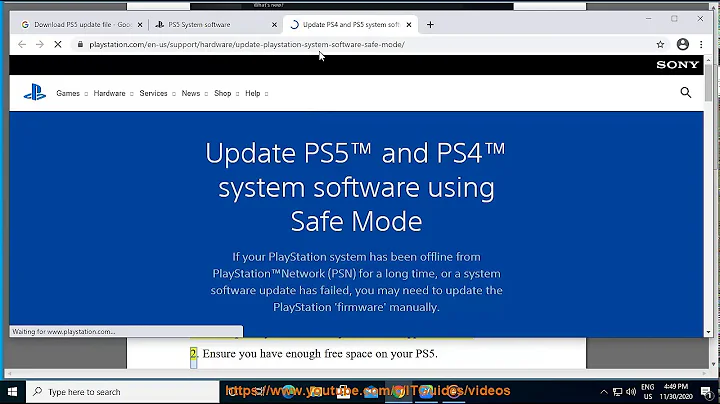Expand the Shop navigation menu
This screenshot has height=404, width=720.
pyautogui.click(x=226, y=93)
